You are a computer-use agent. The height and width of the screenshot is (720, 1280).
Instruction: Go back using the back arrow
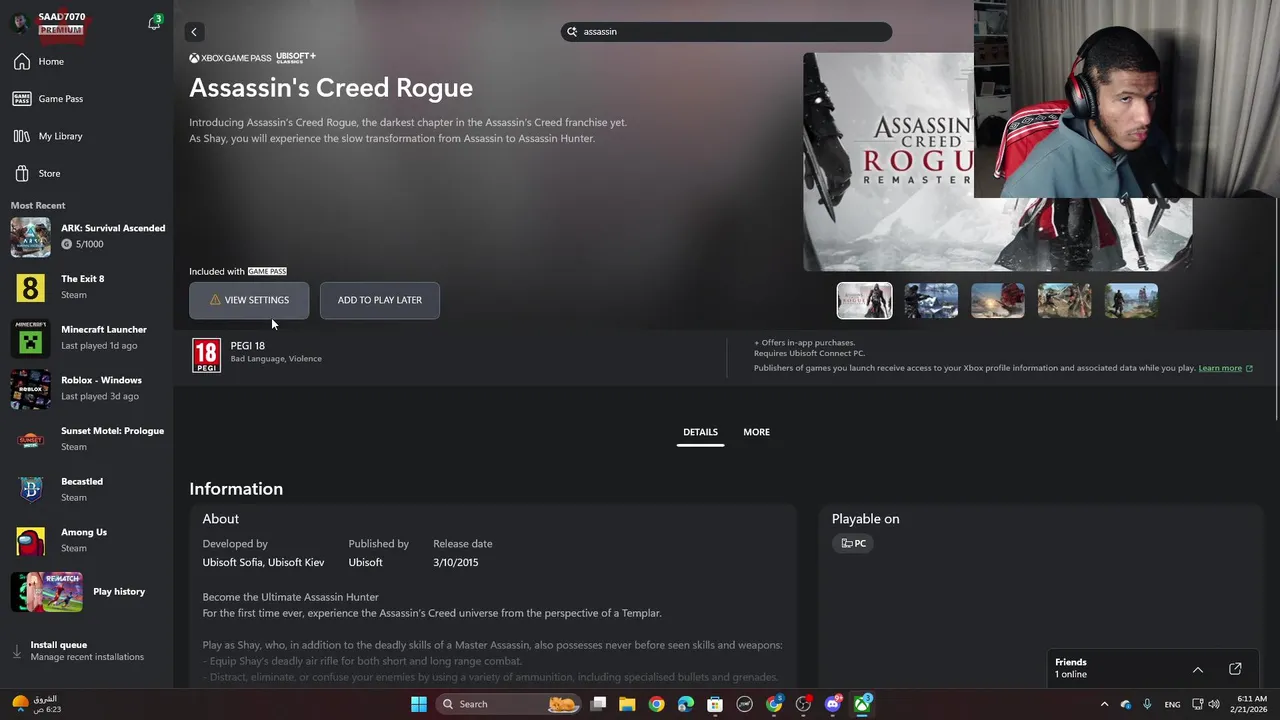coord(194,32)
